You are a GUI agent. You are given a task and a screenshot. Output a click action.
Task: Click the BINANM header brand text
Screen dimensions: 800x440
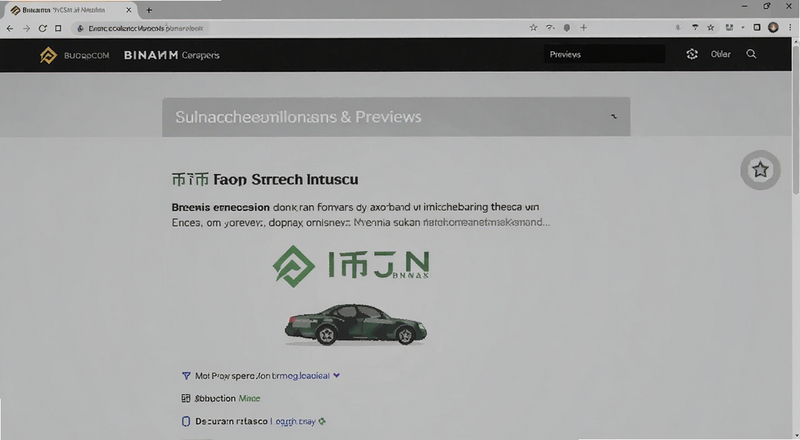[x=151, y=55]
